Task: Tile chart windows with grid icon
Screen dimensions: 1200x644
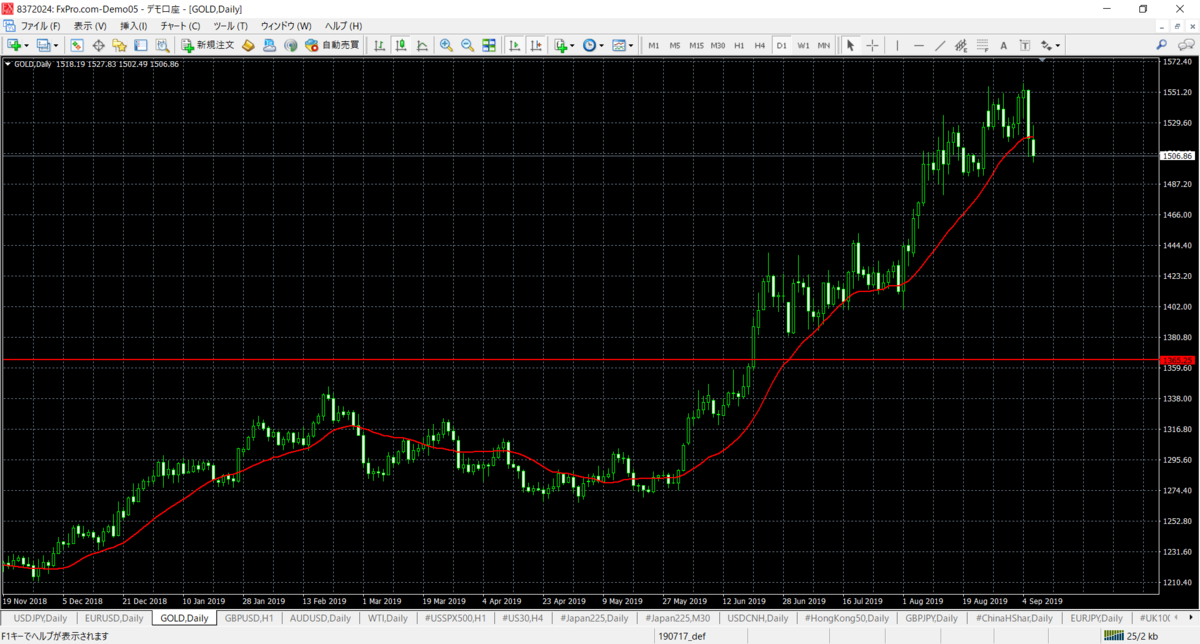Action: (489, 45)
